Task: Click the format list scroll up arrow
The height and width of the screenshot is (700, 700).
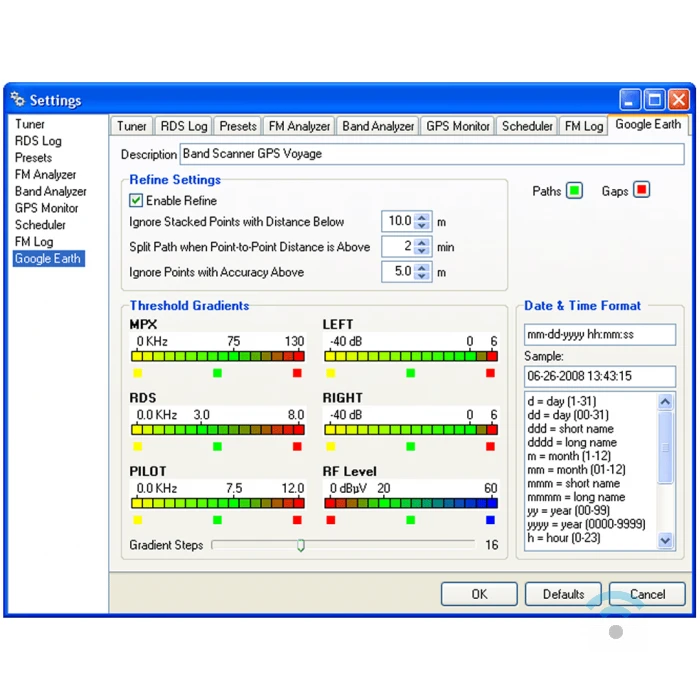Action: click(665, 402)
